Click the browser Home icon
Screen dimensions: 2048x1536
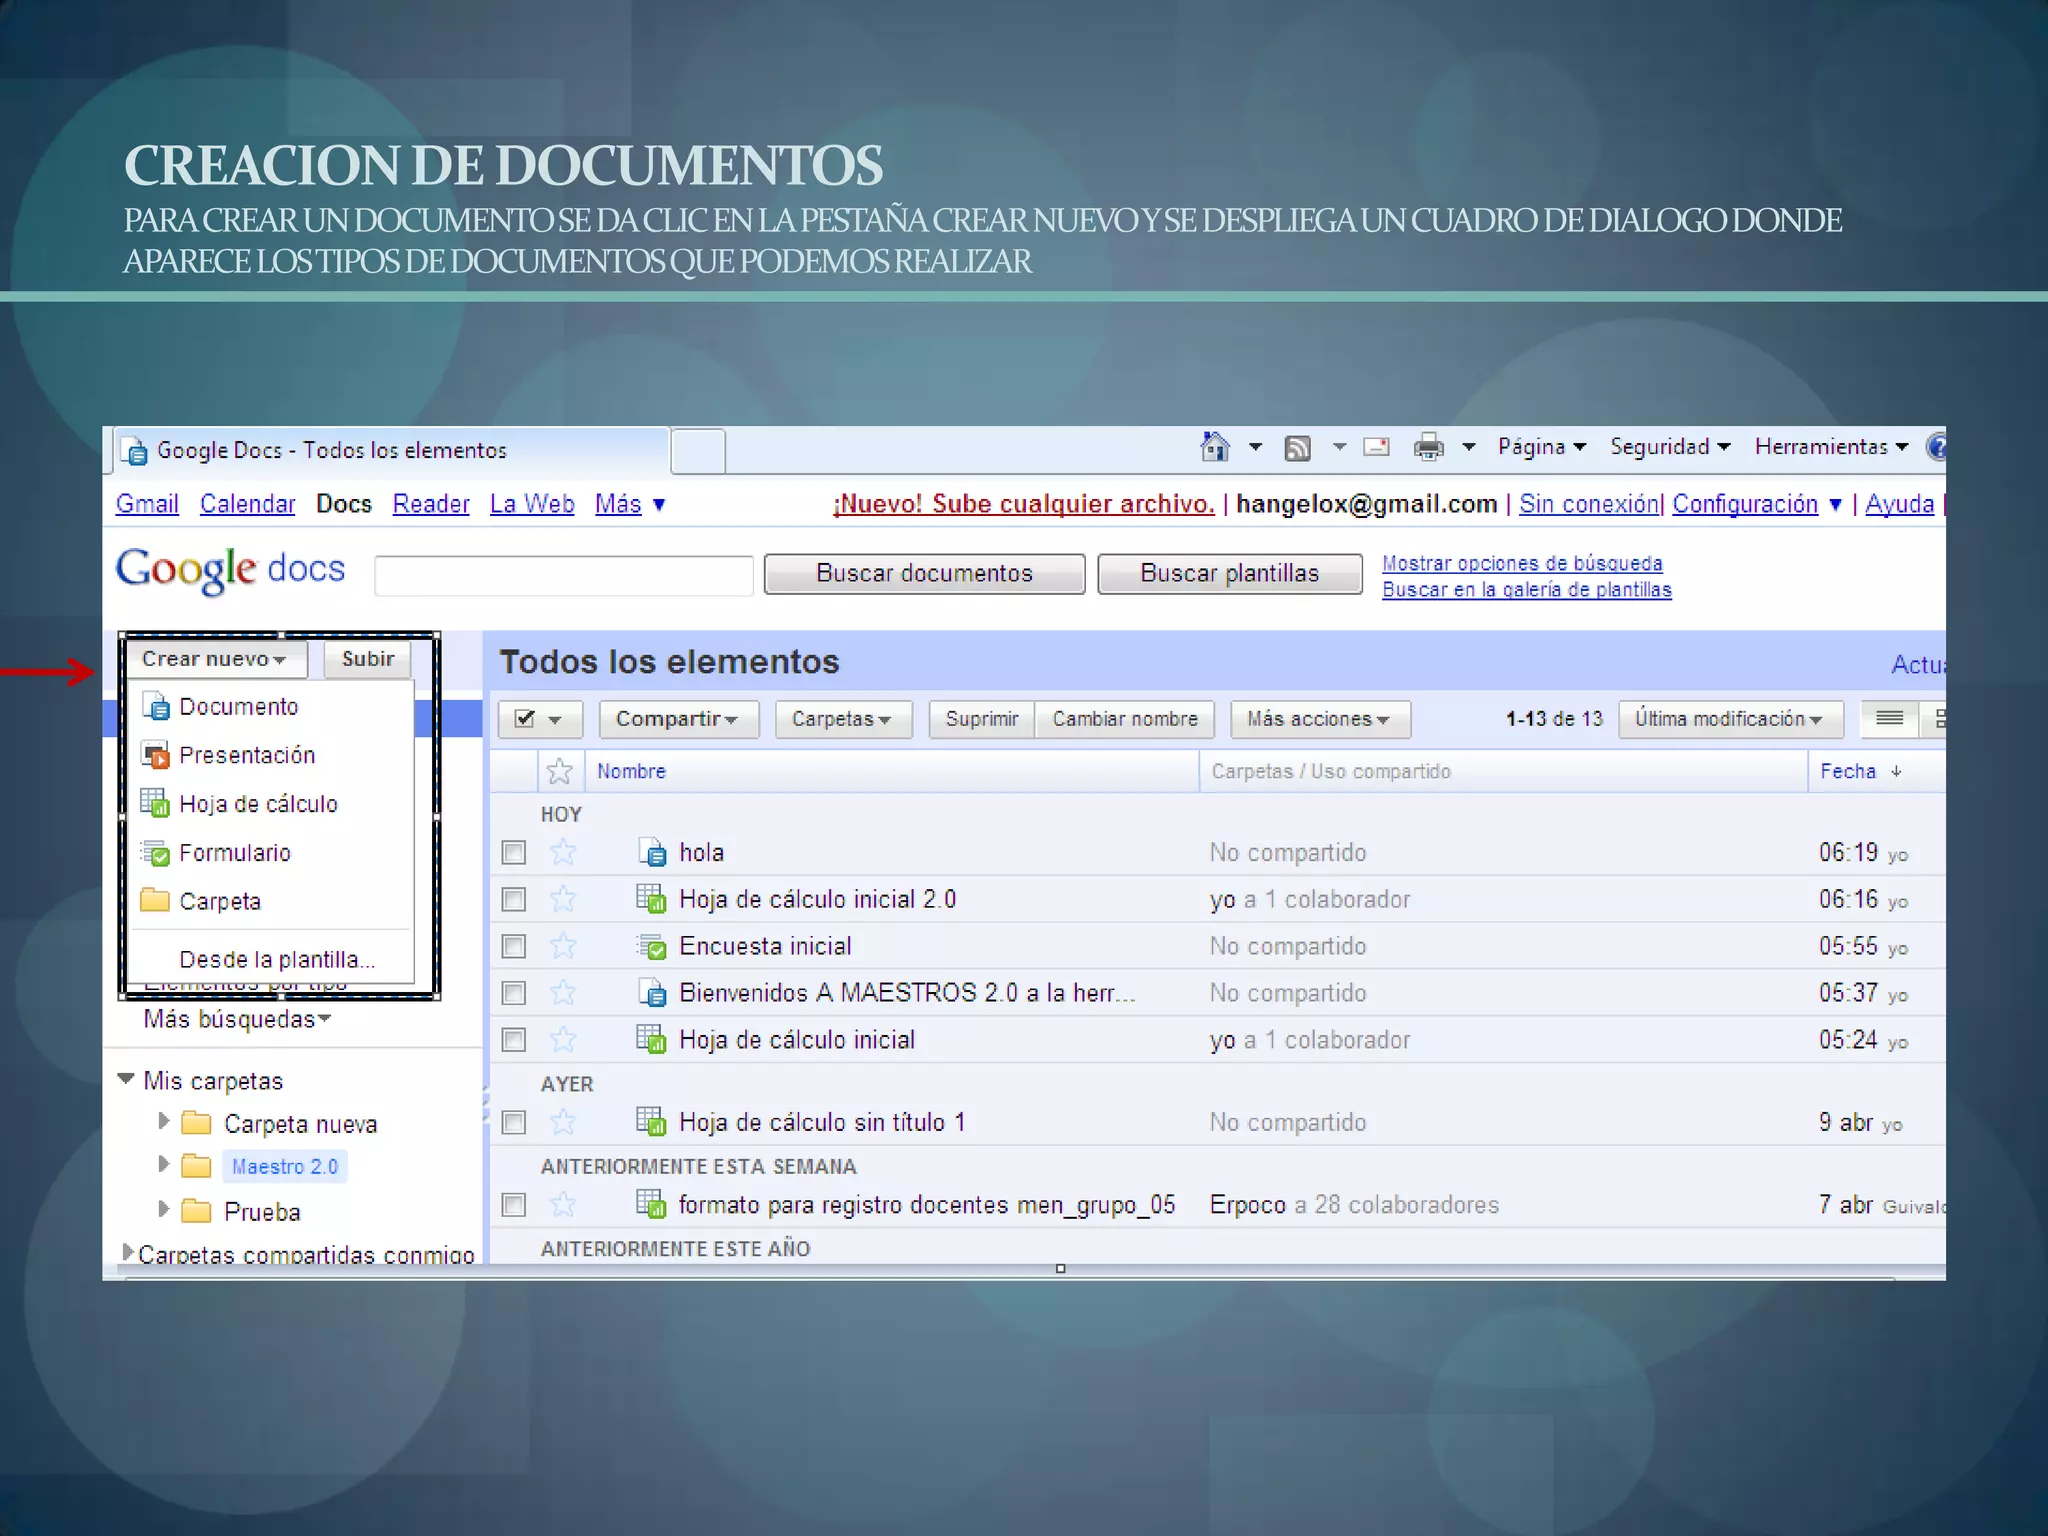point(1215,446)
